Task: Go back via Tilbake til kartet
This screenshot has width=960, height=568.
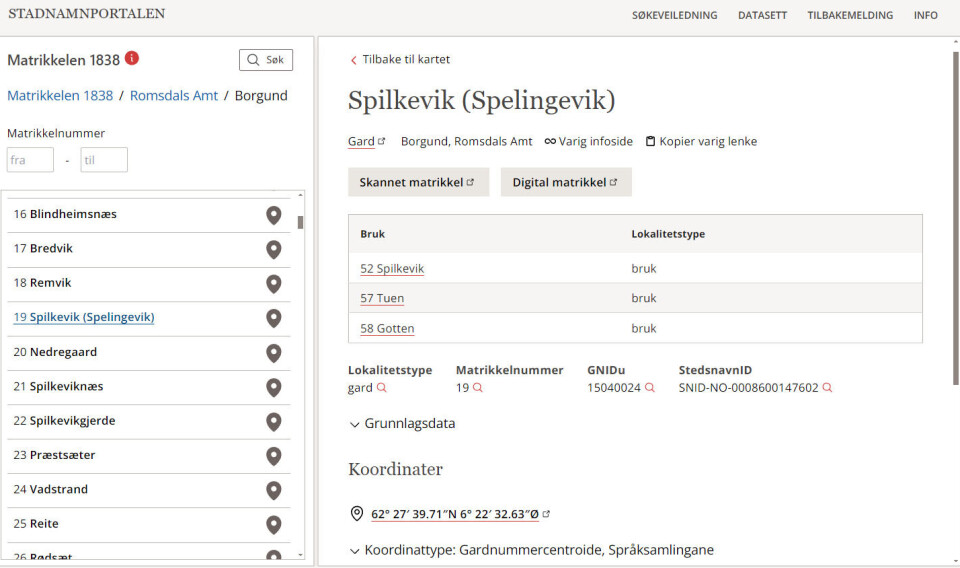Action: [x=400, y=60]
